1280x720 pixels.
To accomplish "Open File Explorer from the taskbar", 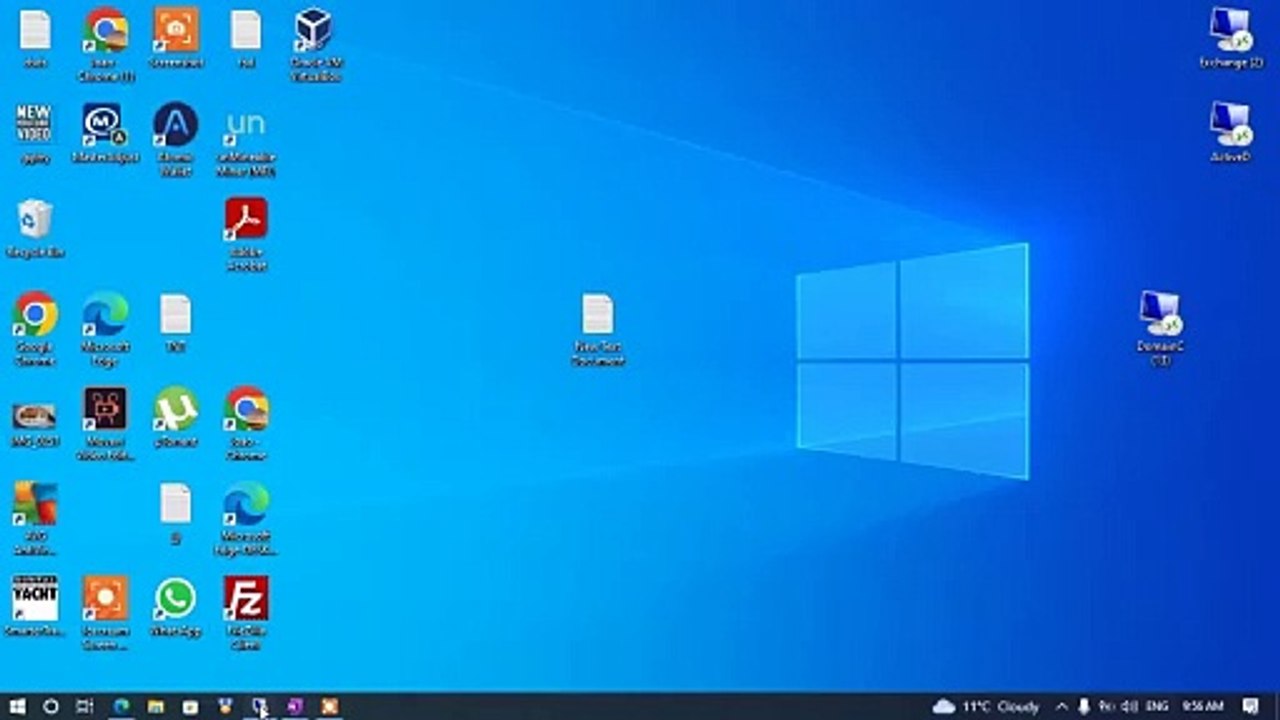I will click(x=156, y=706).
